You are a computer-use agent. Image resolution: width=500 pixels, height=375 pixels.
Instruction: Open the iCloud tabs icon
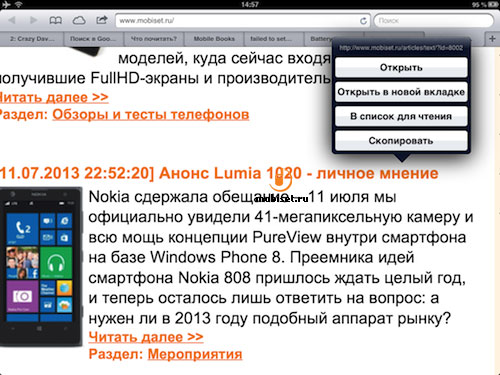(79, 20)
